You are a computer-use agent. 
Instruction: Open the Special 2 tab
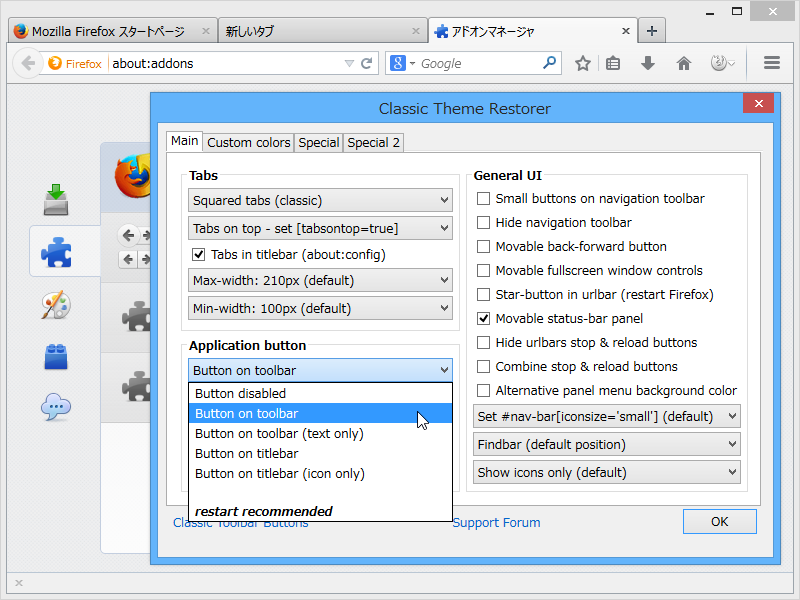coord(373,142)
